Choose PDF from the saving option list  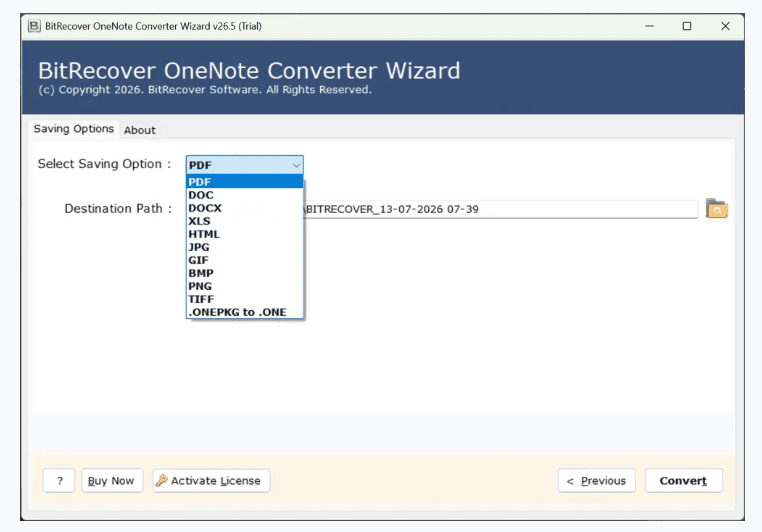(x=244, y=182)
